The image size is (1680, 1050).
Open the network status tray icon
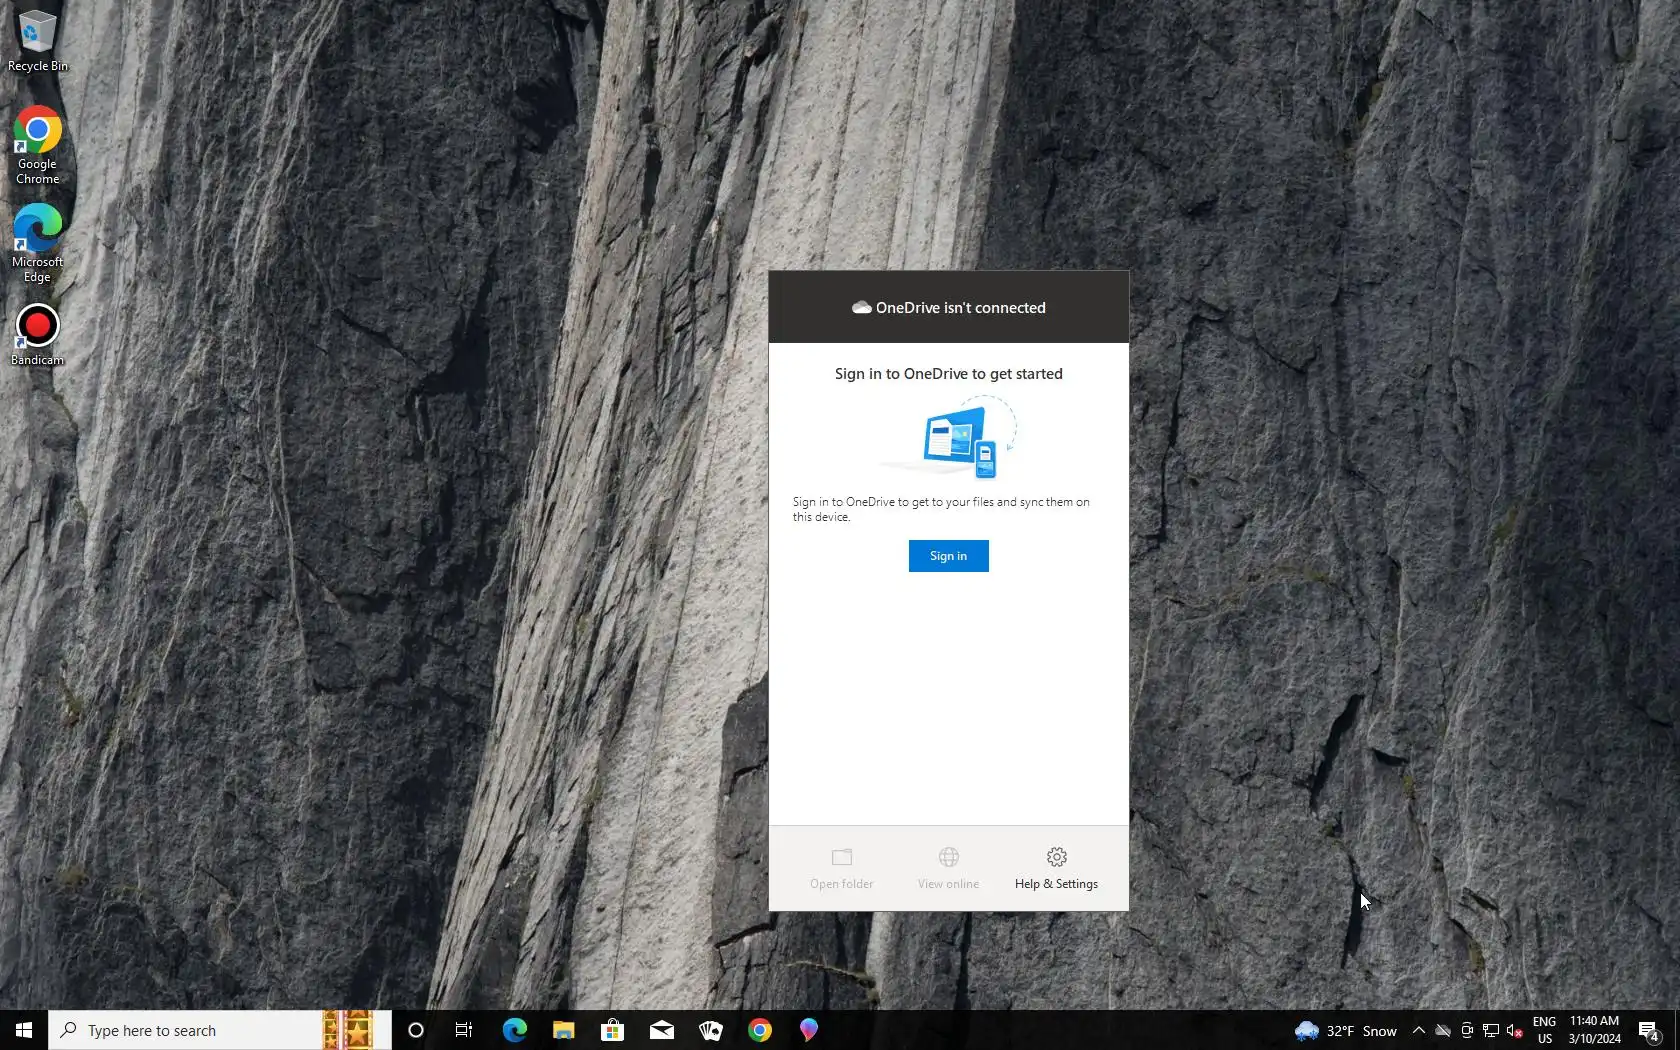pyautogui.click(x=1491, y=1031)
